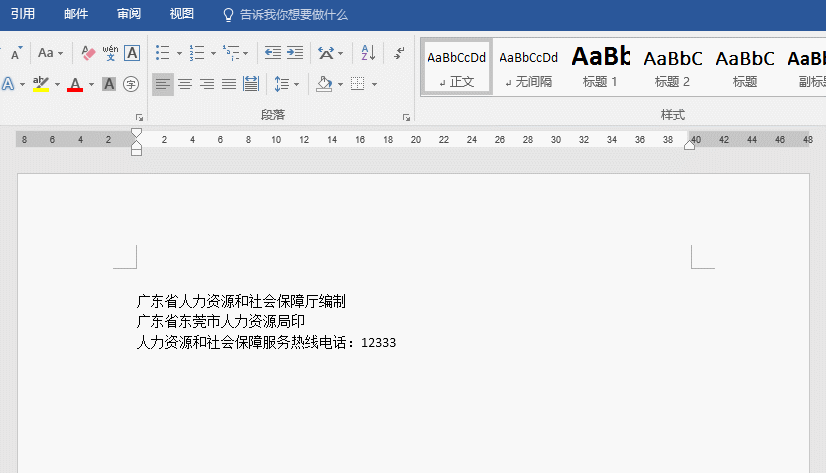Click the paragraph shading bucket icon
Screen dimensions: 826x473
pos(324,84)
